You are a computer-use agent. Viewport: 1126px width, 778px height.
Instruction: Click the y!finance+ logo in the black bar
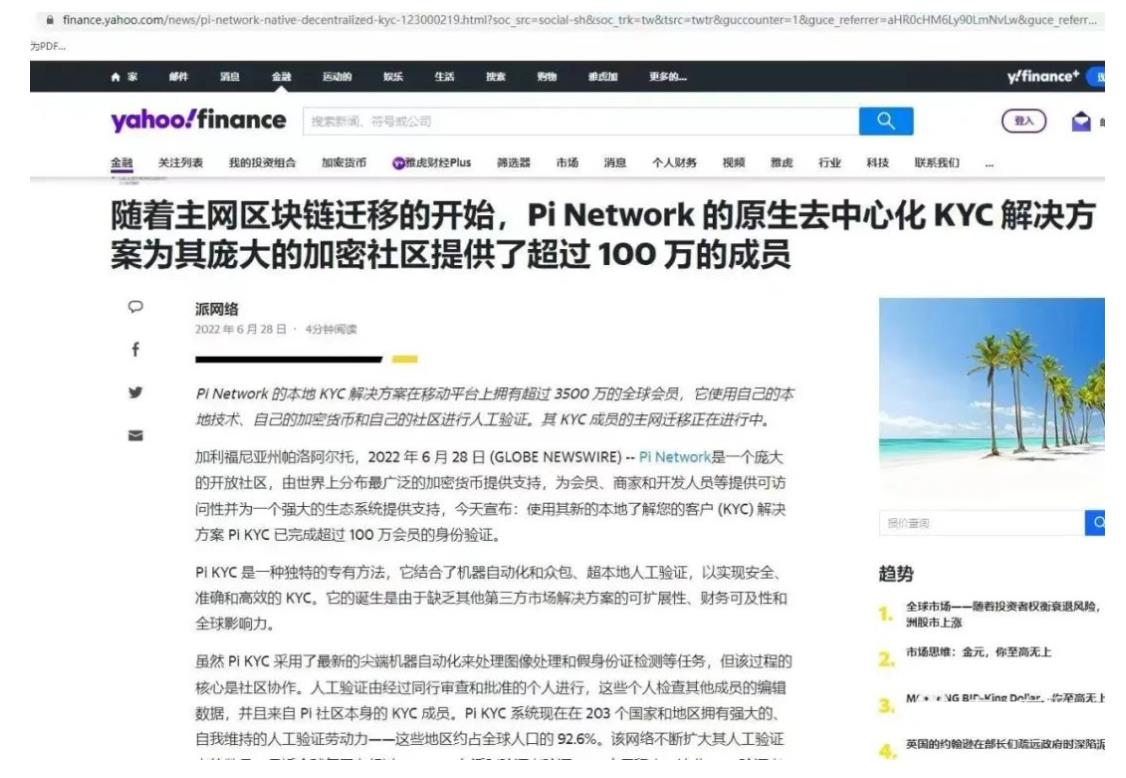[x=1043, y=76]
